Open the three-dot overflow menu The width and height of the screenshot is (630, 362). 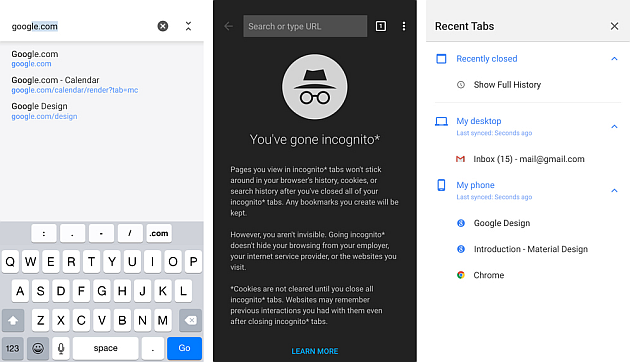pyautogui.click(x=404, y=26)
